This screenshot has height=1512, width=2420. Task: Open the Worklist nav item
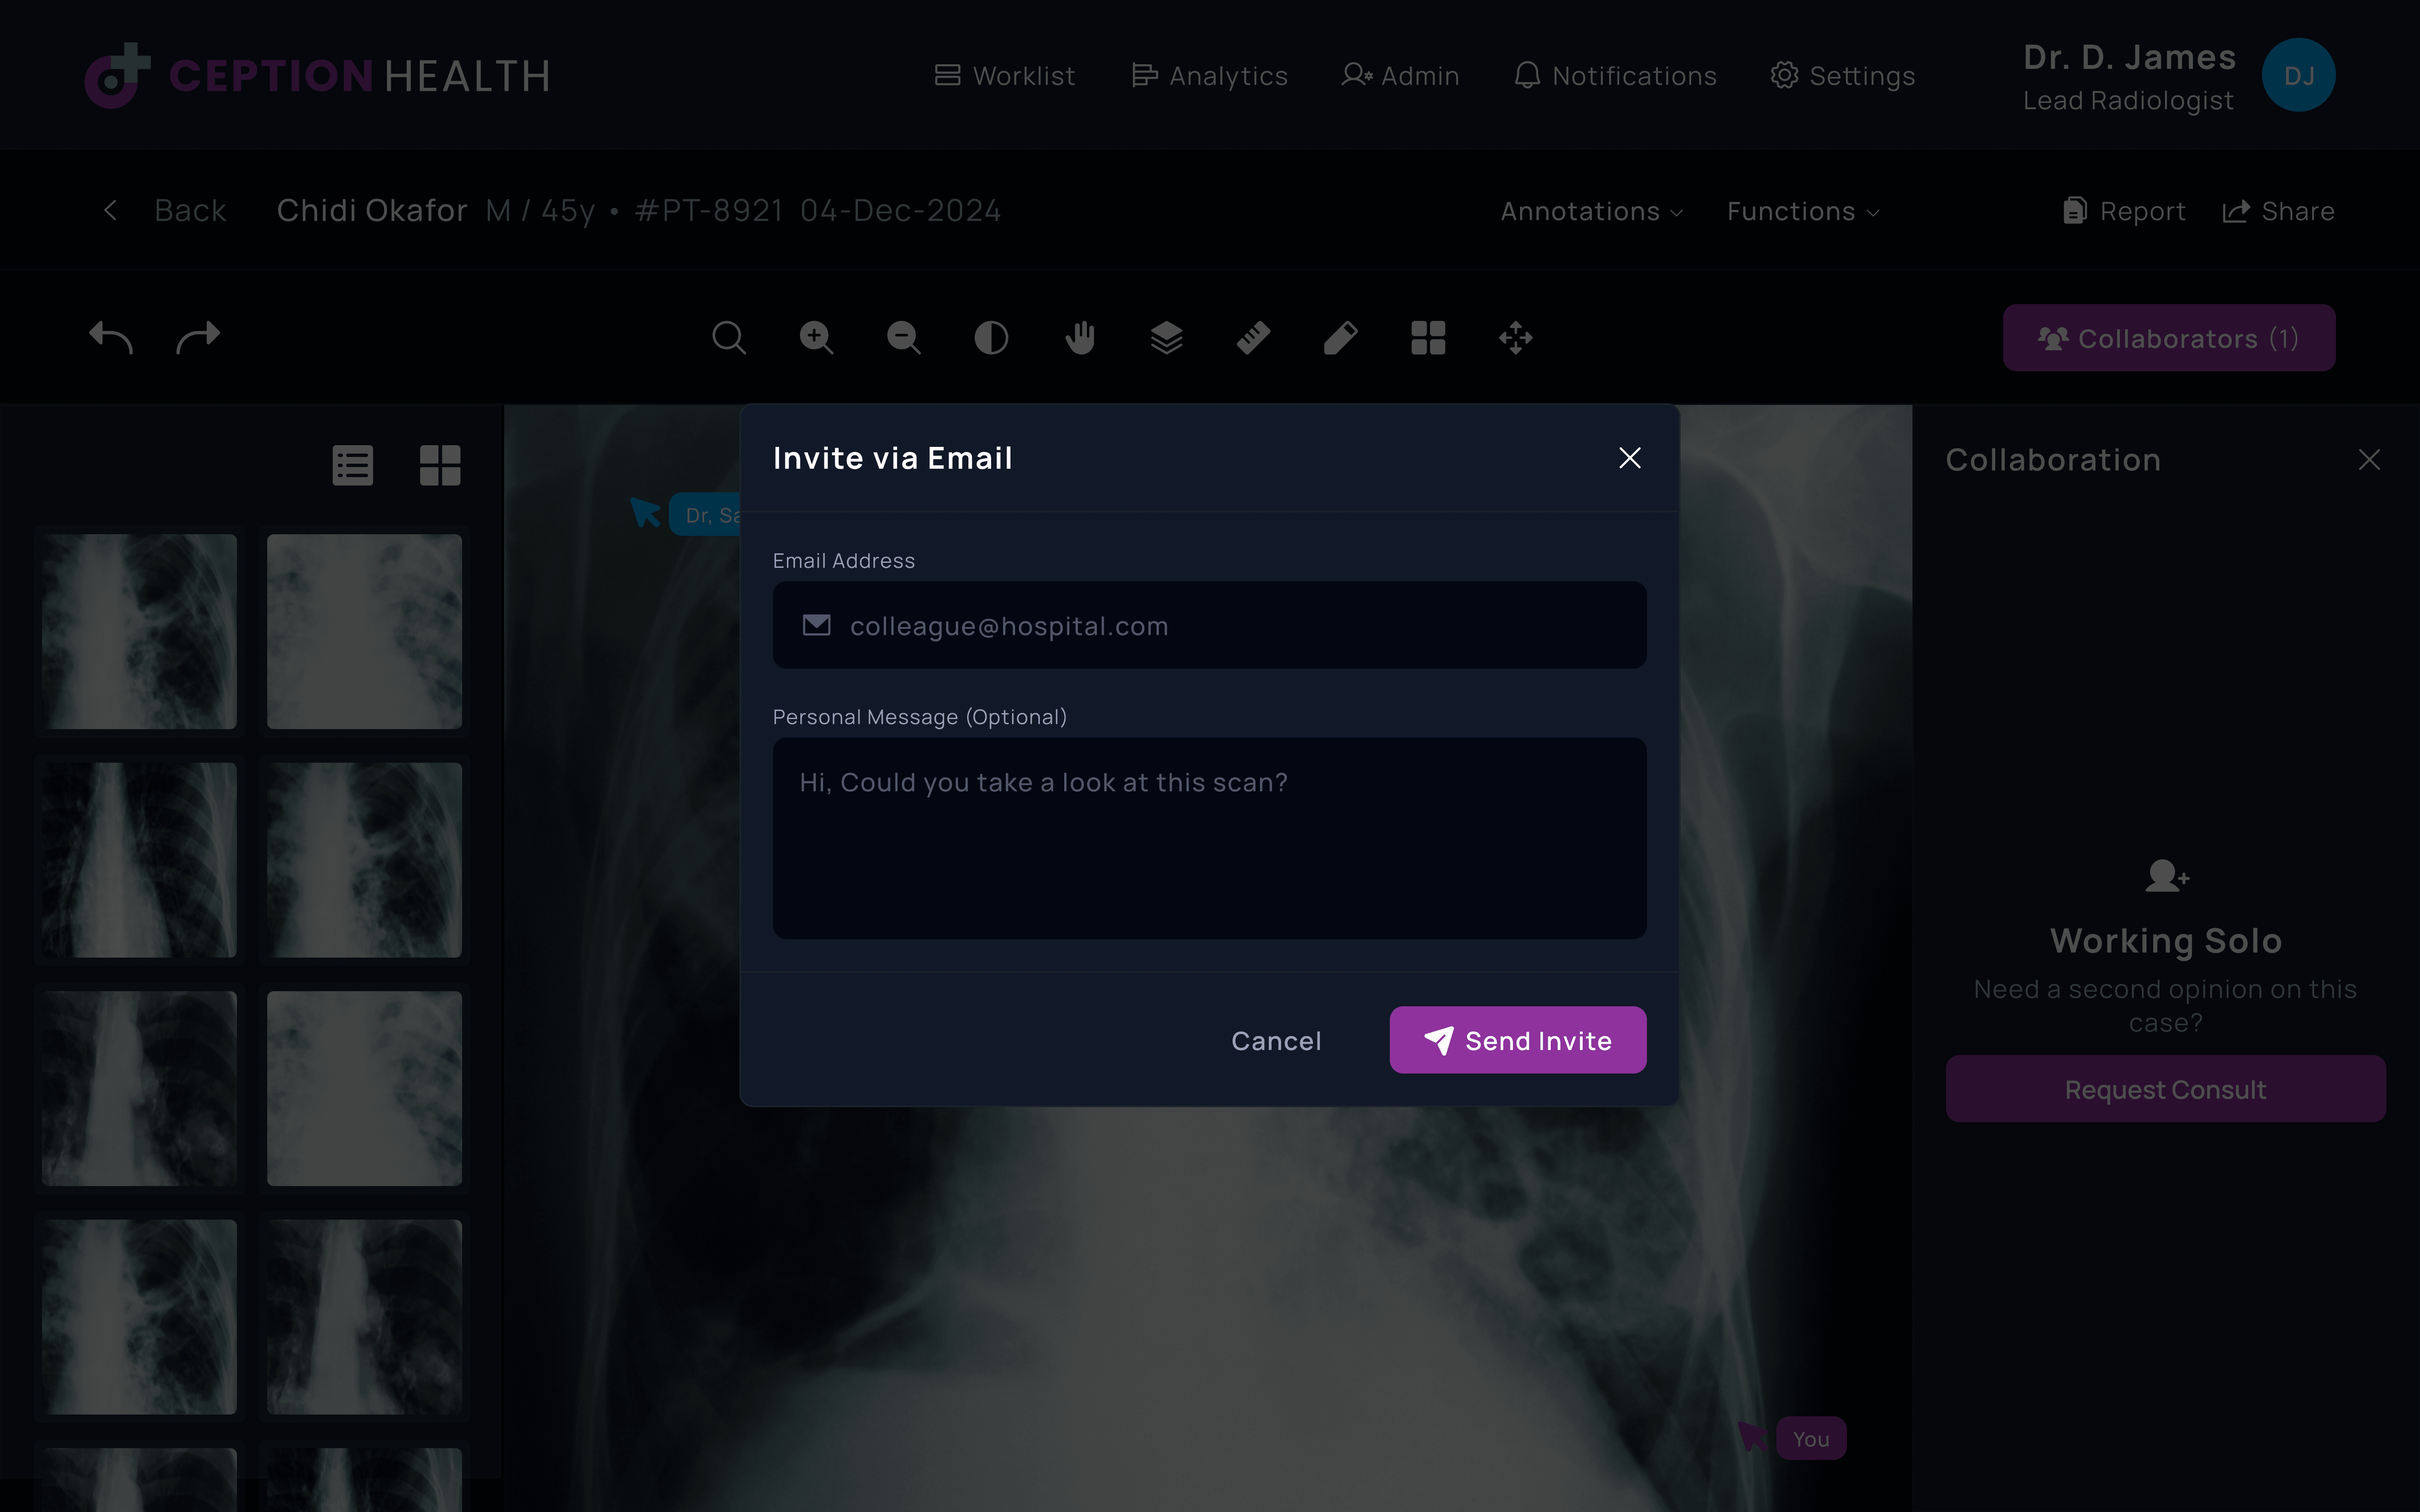point(1005,76)
